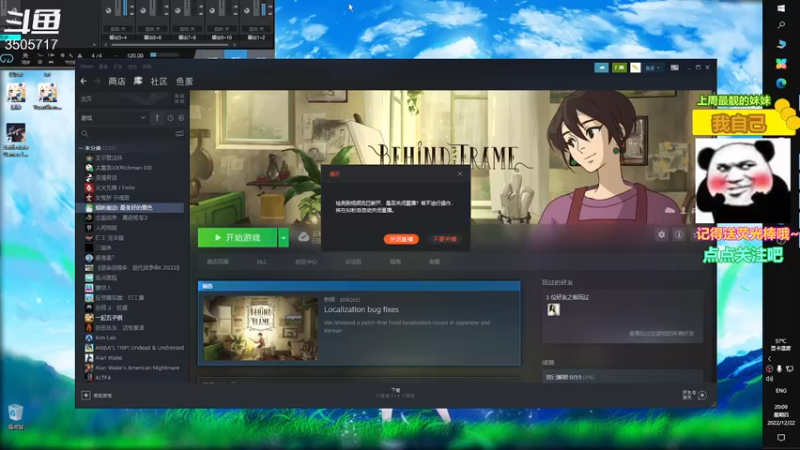
Task: Select Aim Lab in the library
Action: click(106, 338)
